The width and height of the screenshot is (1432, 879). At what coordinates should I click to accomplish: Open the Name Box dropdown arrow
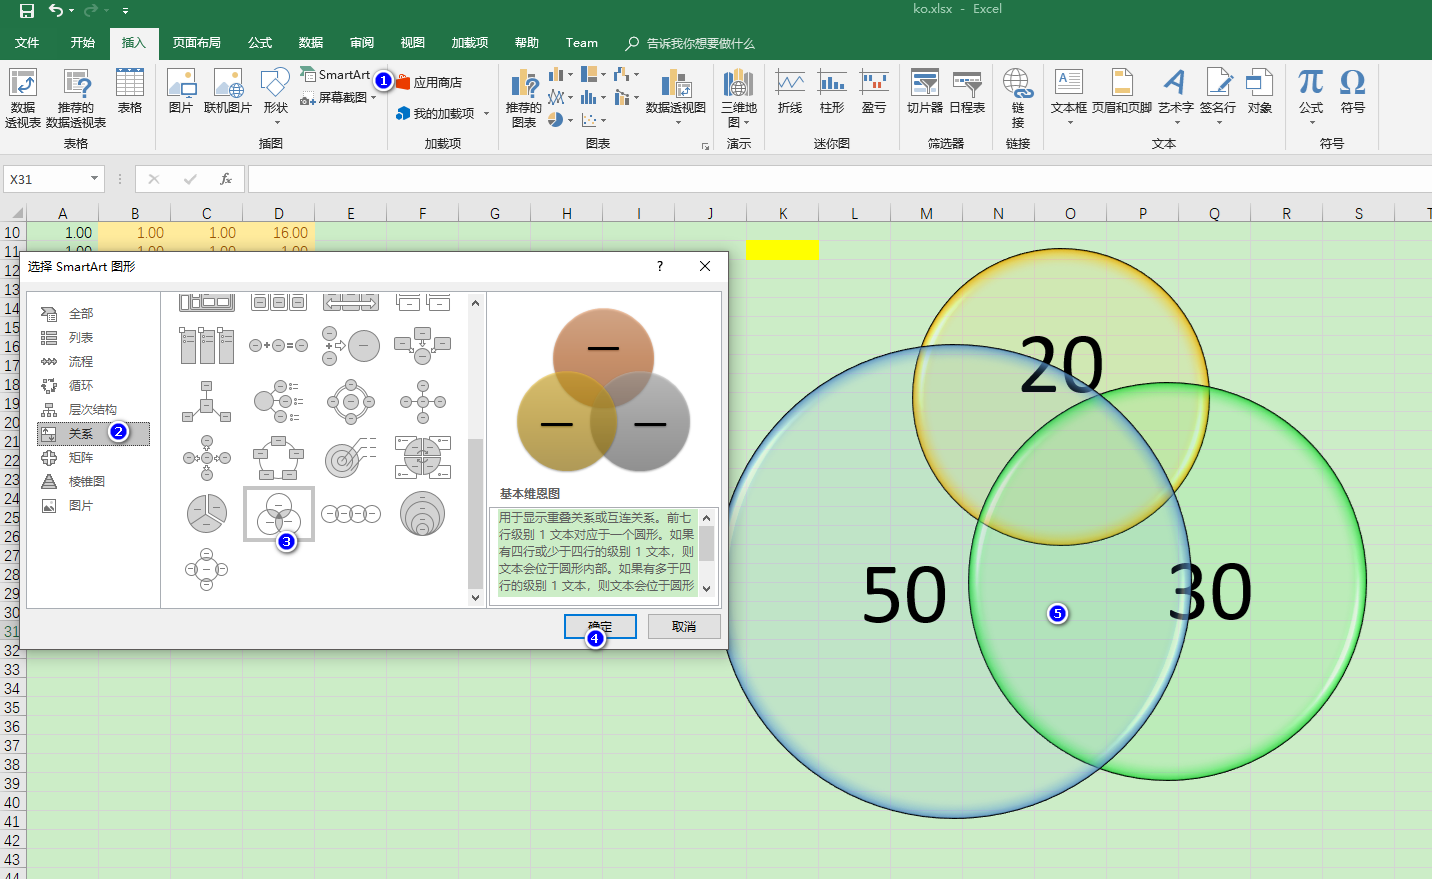(95, 179)
